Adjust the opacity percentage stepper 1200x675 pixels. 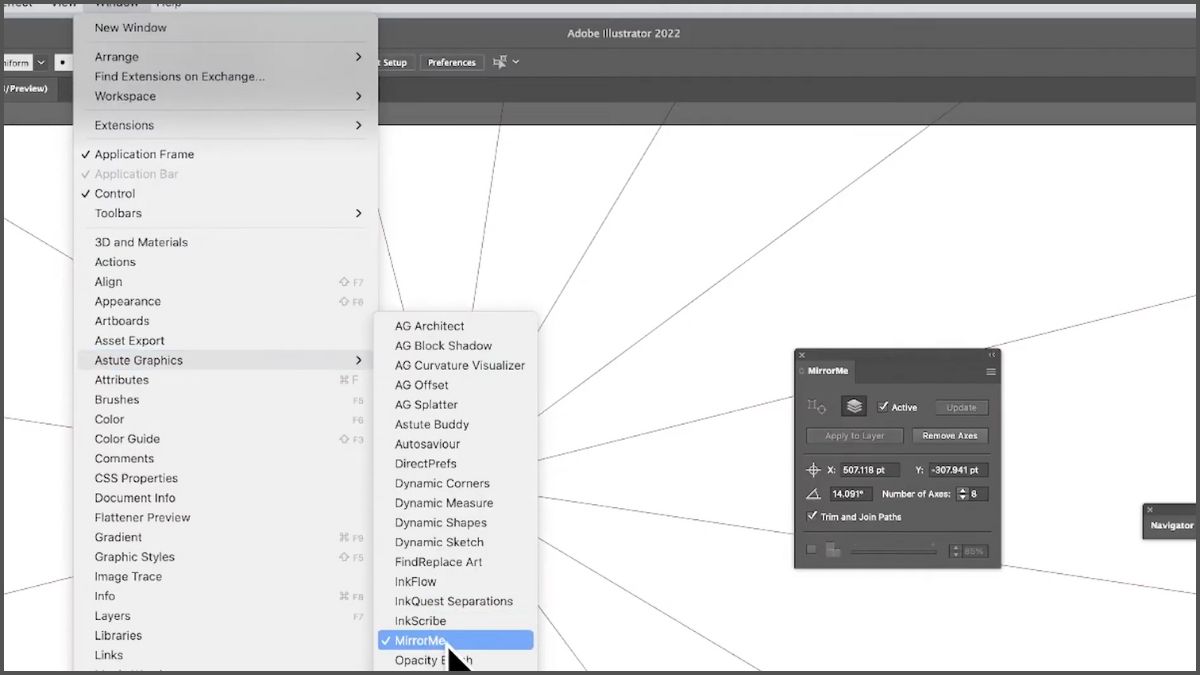click(x=955, y=550)
